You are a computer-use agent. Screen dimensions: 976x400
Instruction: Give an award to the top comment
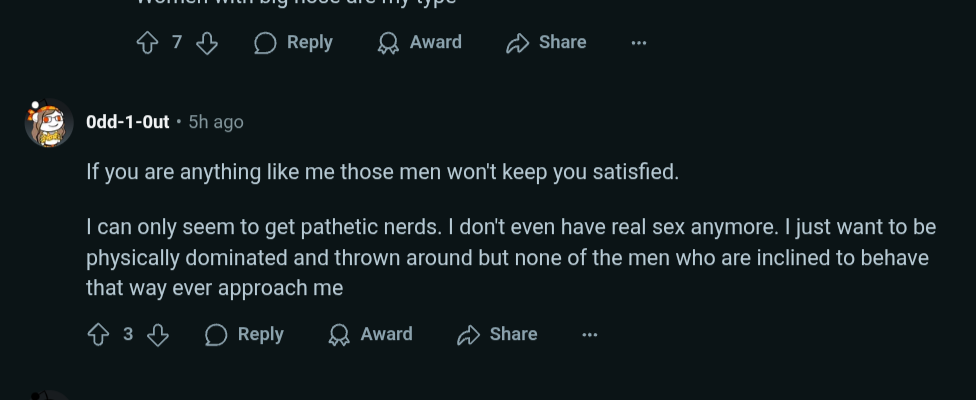(x=419, y=42)
